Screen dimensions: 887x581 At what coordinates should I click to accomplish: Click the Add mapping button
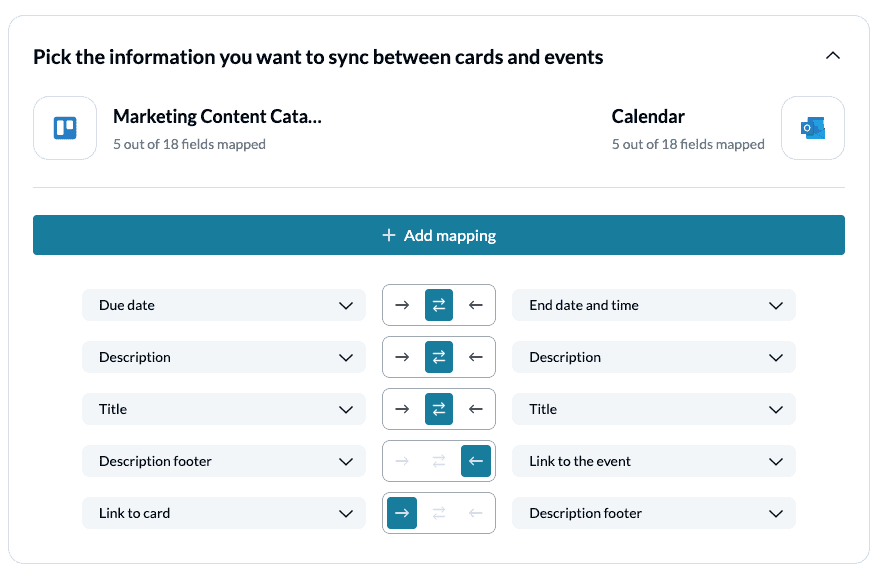tap(439, 235)
